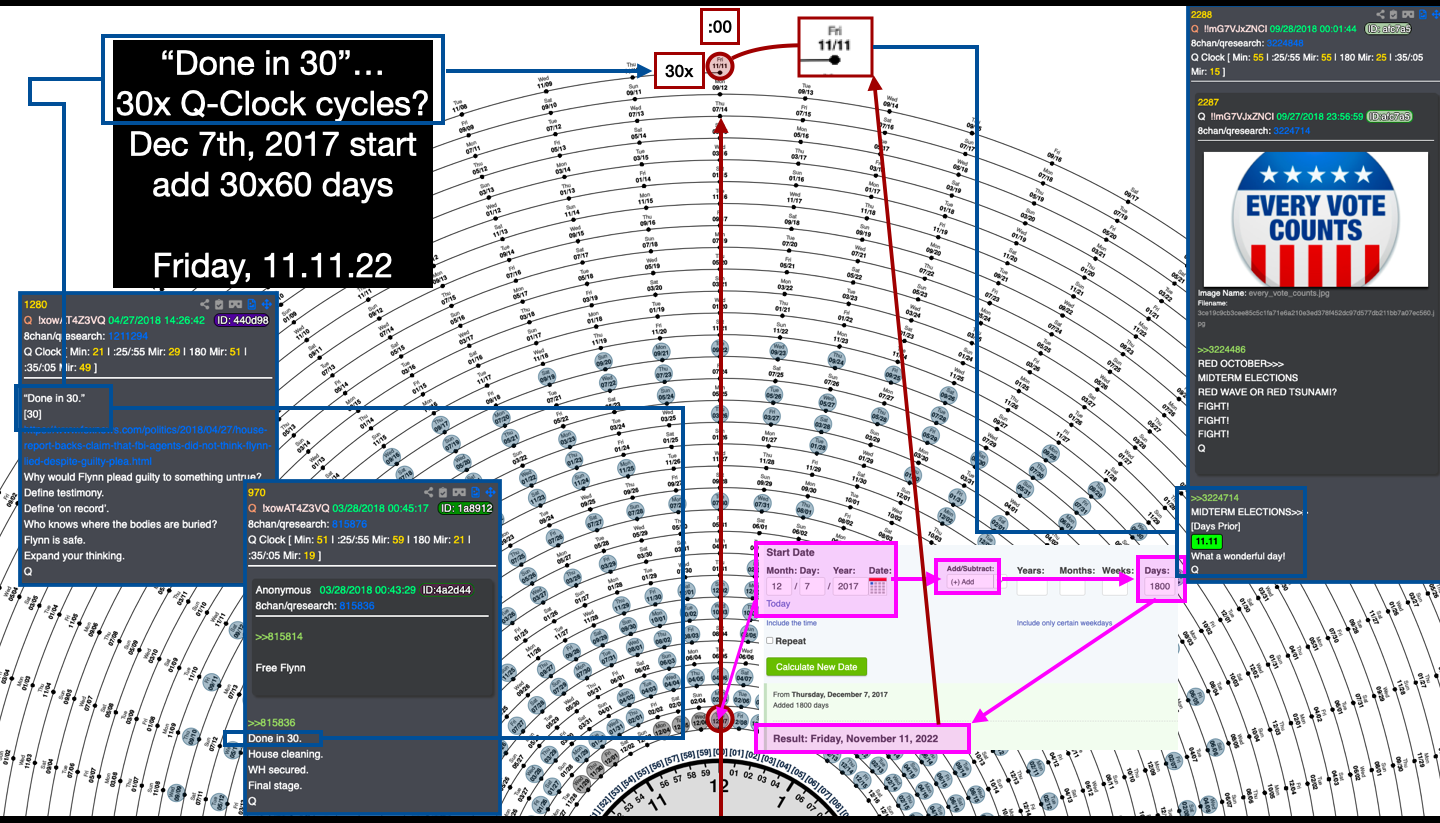Enable the Repeat checkbox
Viewport: 1440px width, 823px height.
click(769, 641)
